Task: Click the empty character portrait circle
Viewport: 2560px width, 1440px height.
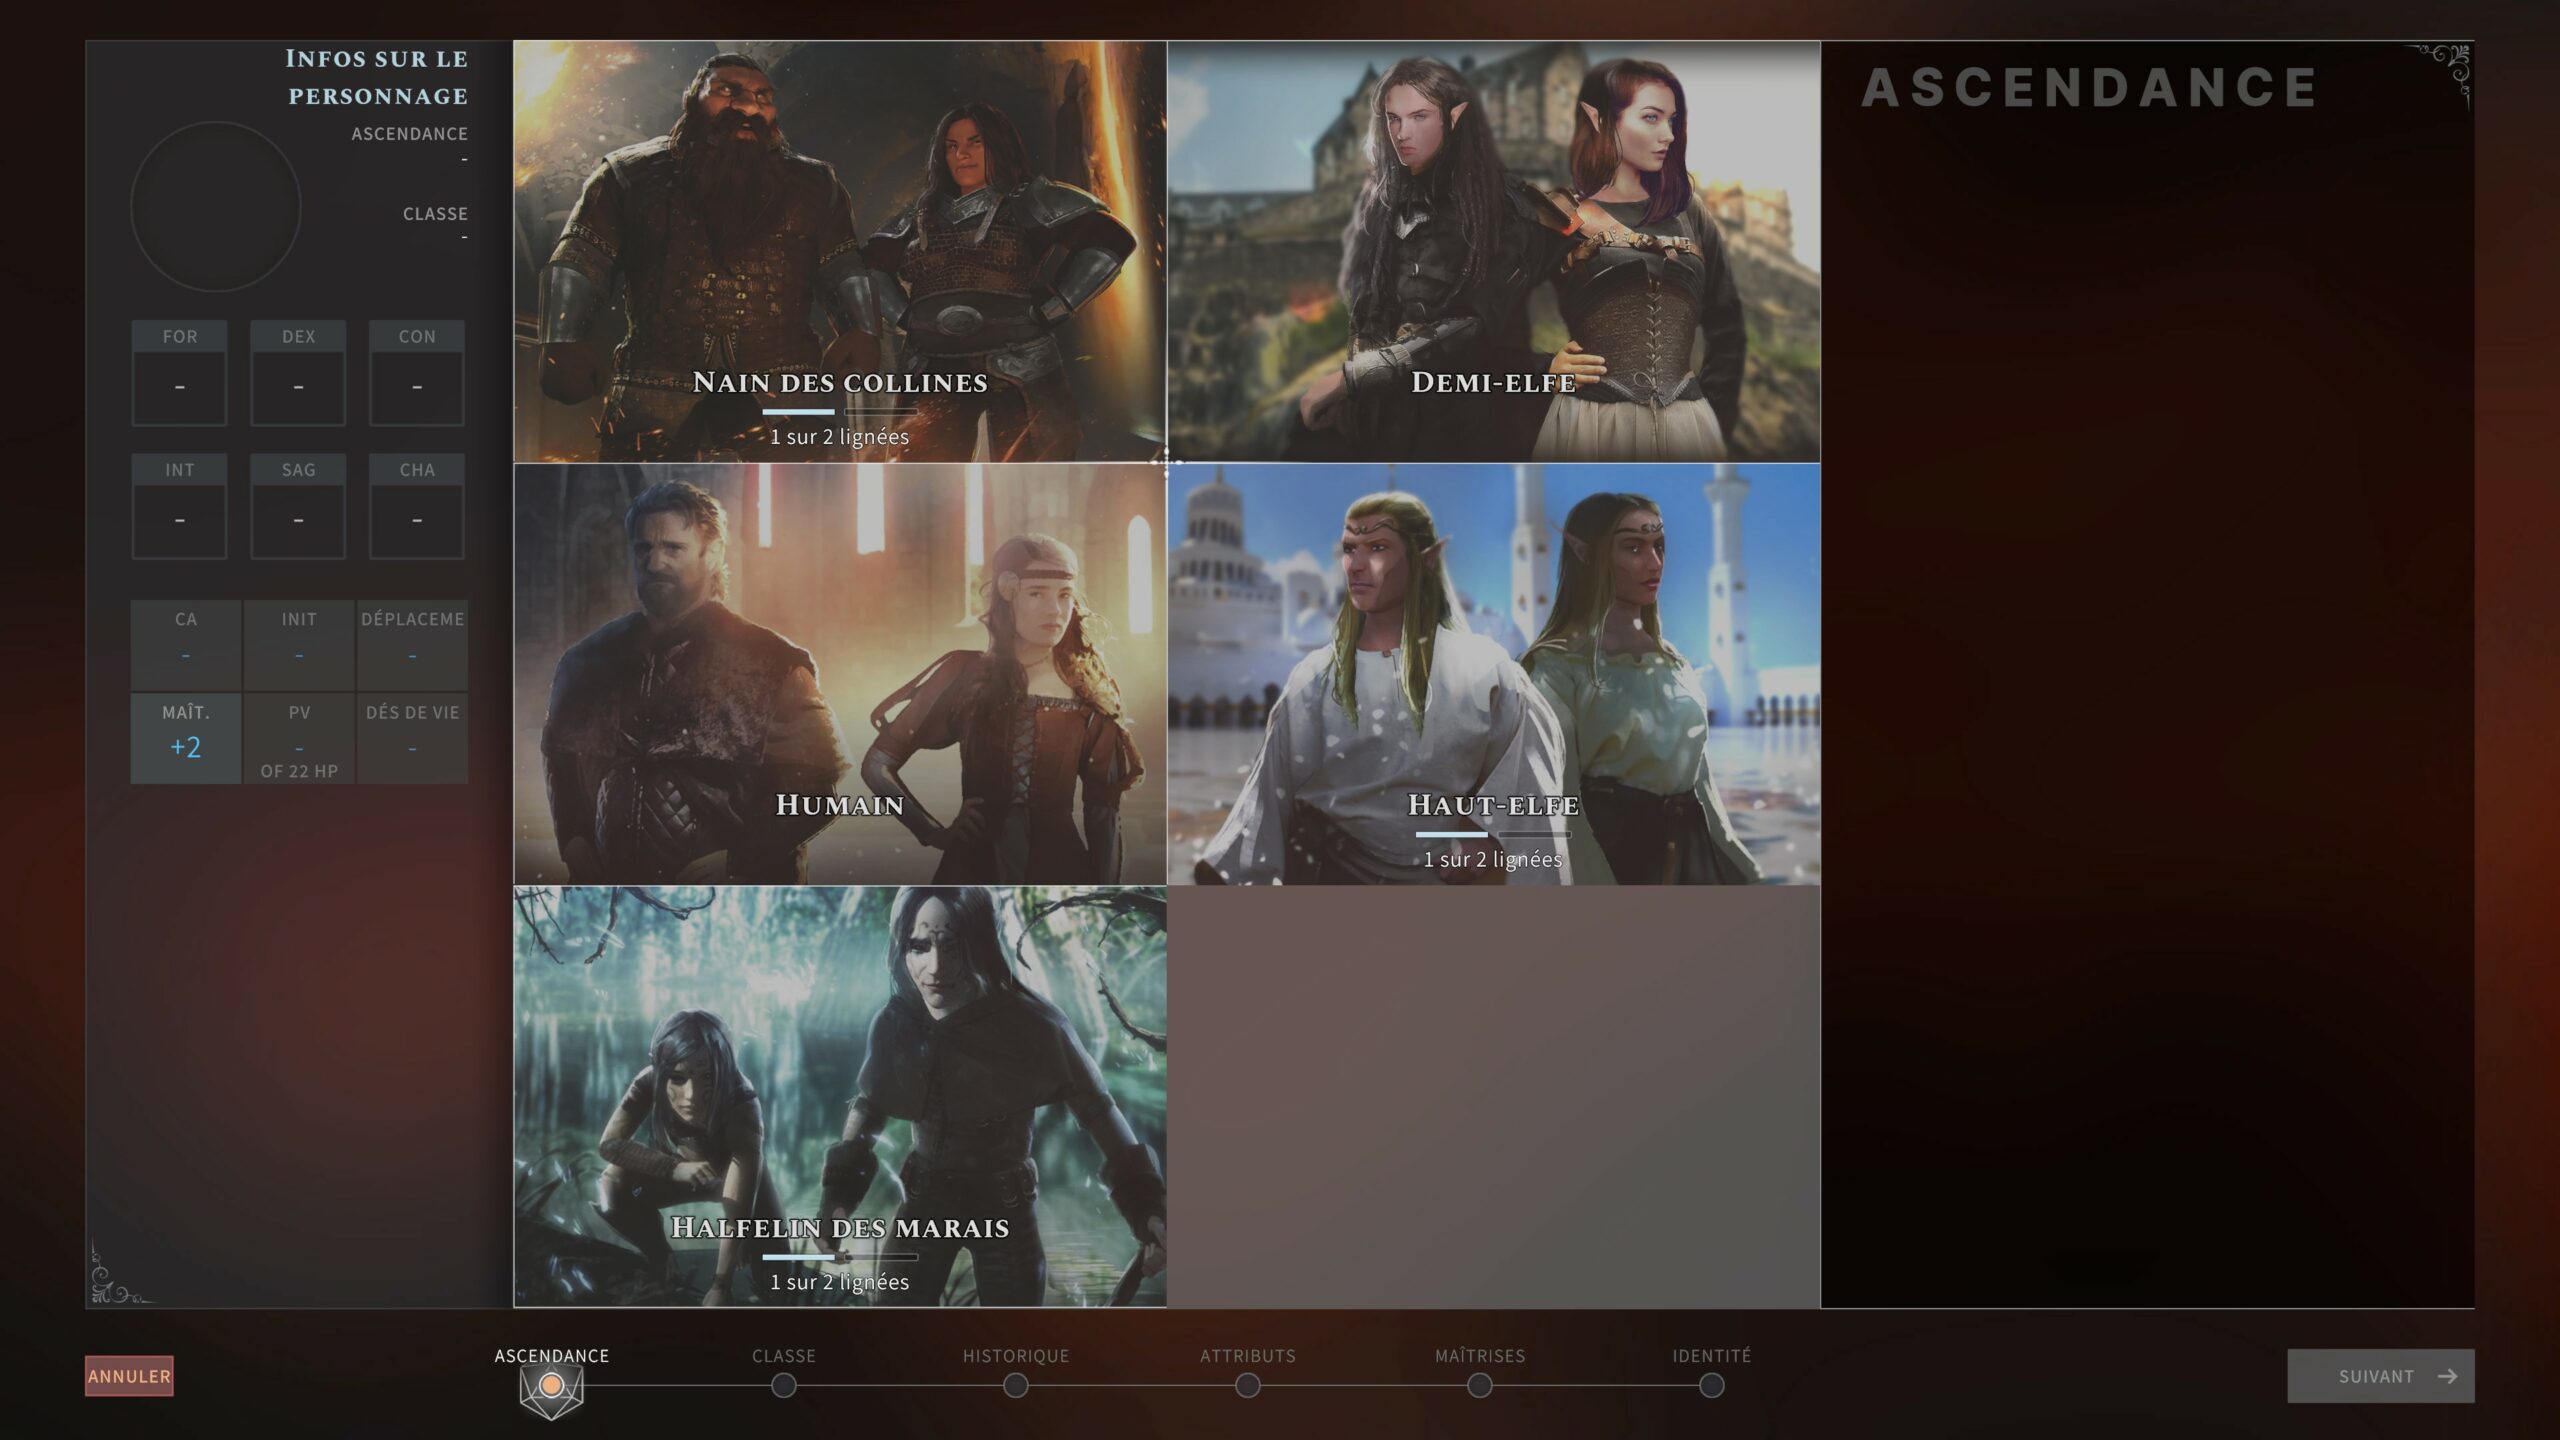Action: click(216, 207)
